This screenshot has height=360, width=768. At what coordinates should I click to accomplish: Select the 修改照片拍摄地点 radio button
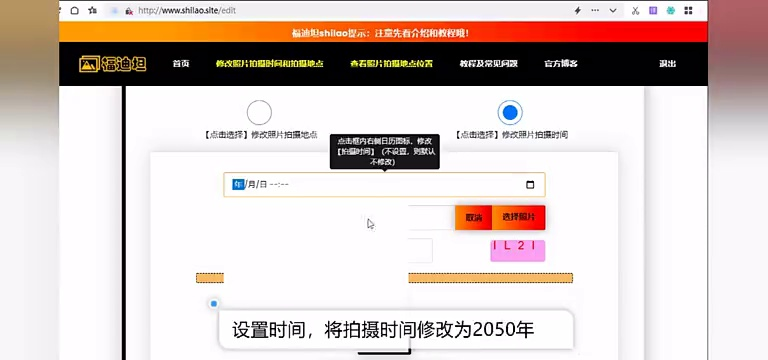pyautogui.click(x=259, y=113)
